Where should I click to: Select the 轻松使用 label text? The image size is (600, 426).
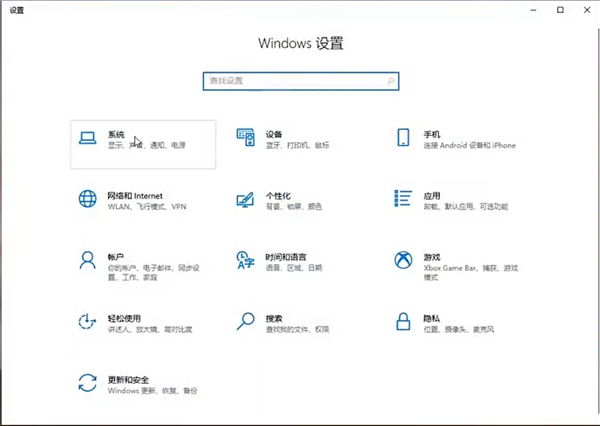tap(124, 317)
